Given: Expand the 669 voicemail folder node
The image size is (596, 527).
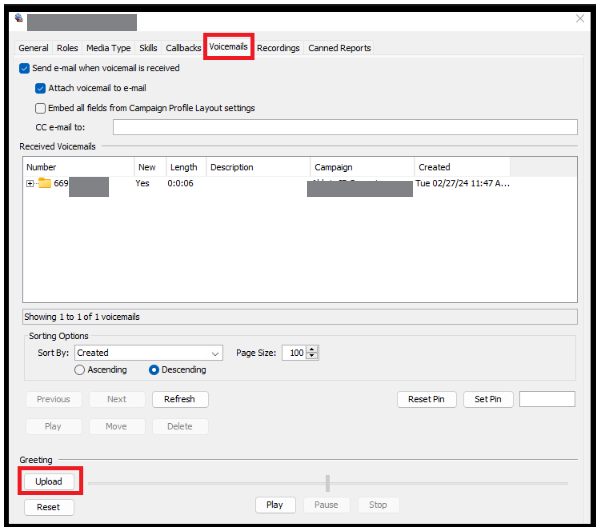Looking at the screenshot, I should click(30, 184).
